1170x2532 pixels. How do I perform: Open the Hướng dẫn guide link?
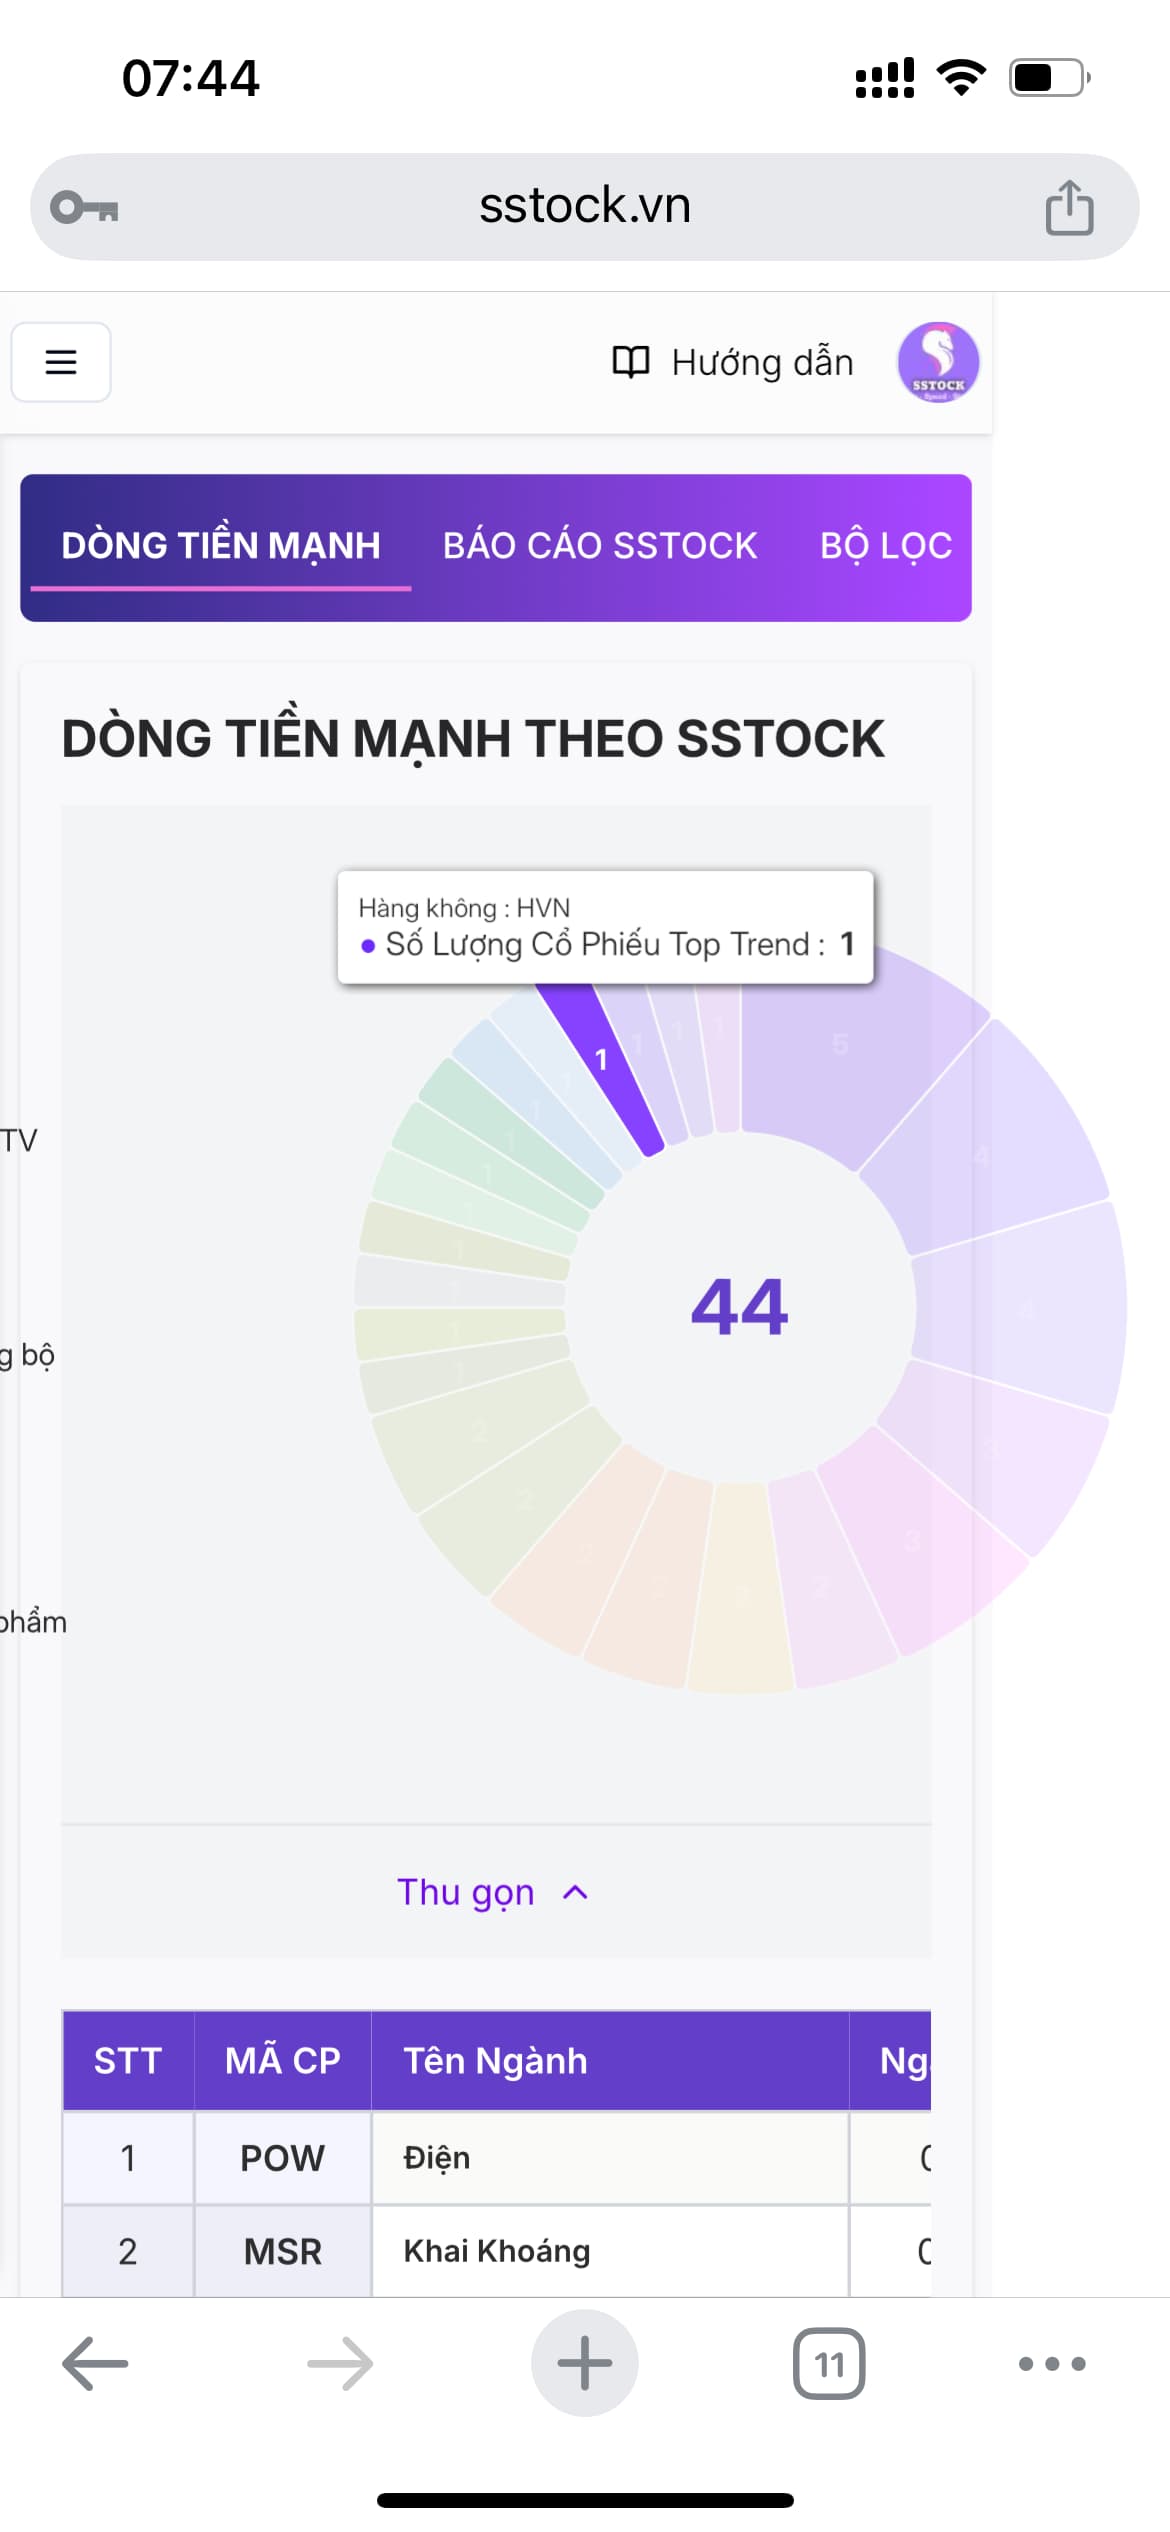point(733,362)
